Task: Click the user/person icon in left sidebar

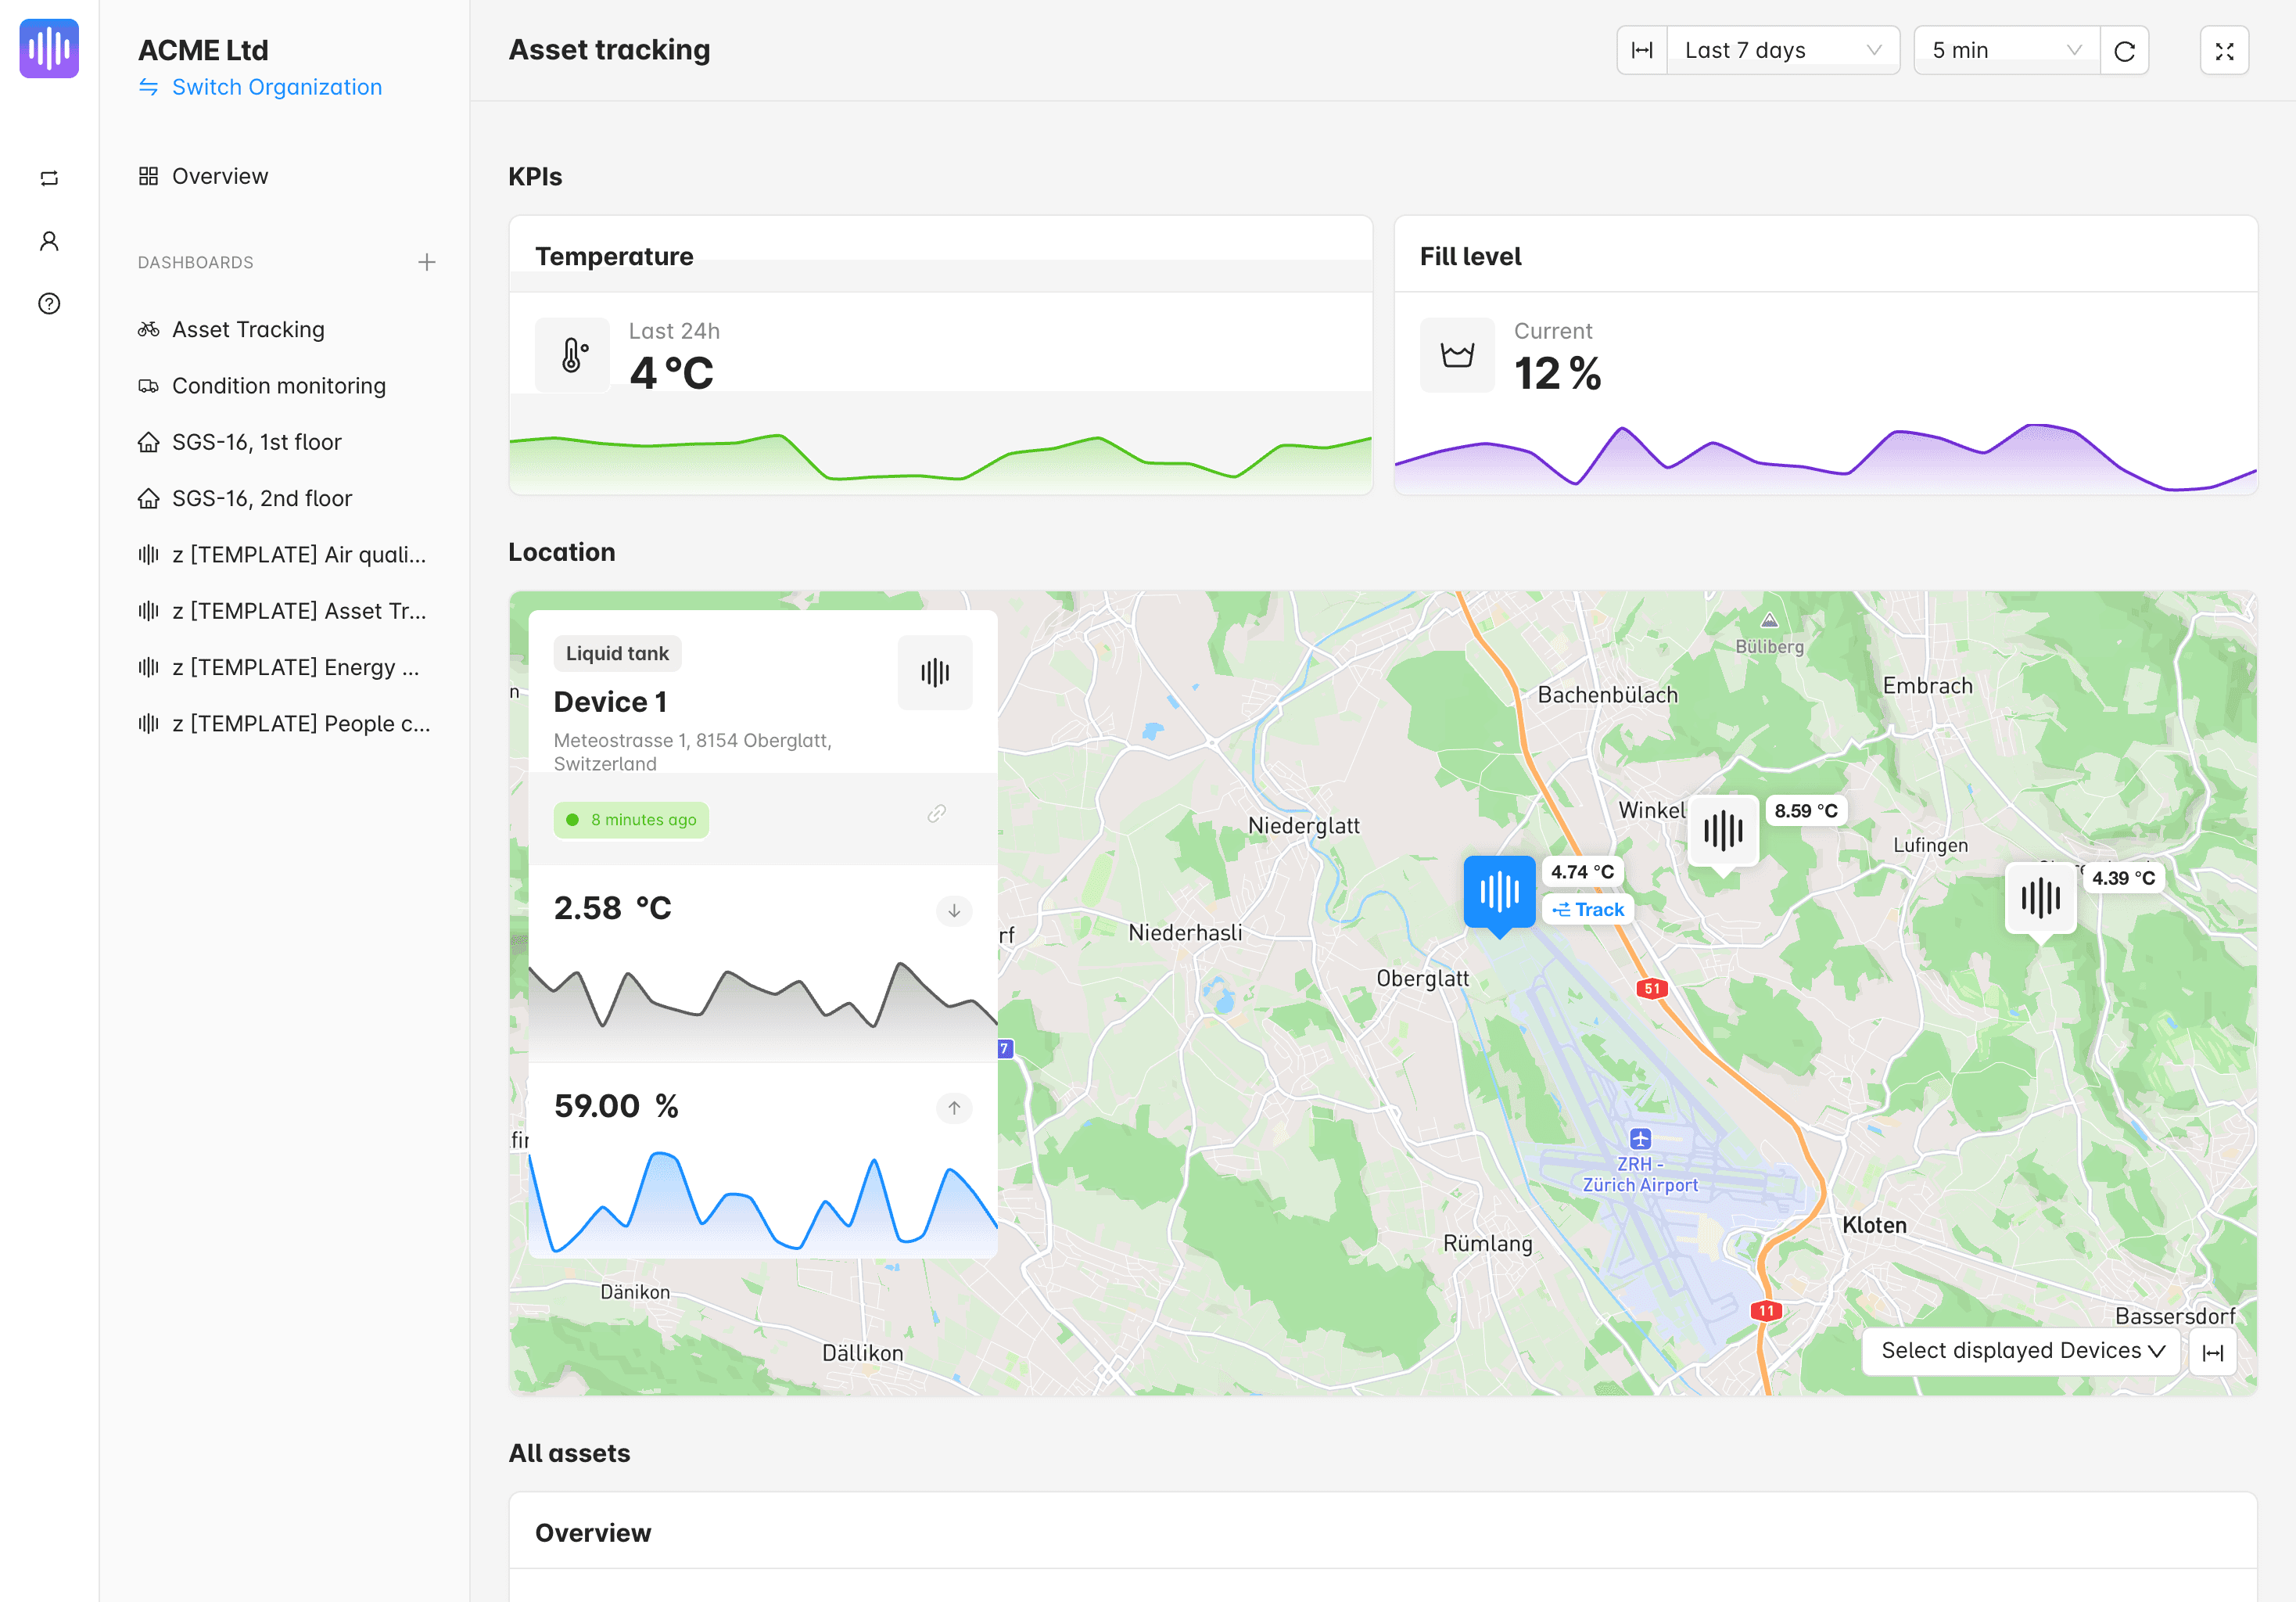Action: pyautogui.click(x=48, y=241)
